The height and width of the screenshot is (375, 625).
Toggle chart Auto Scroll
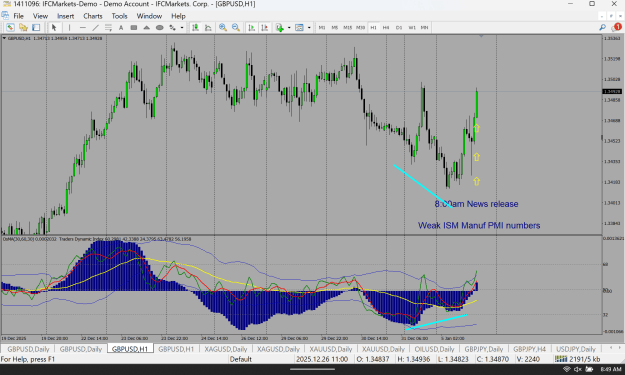[252, 27]
